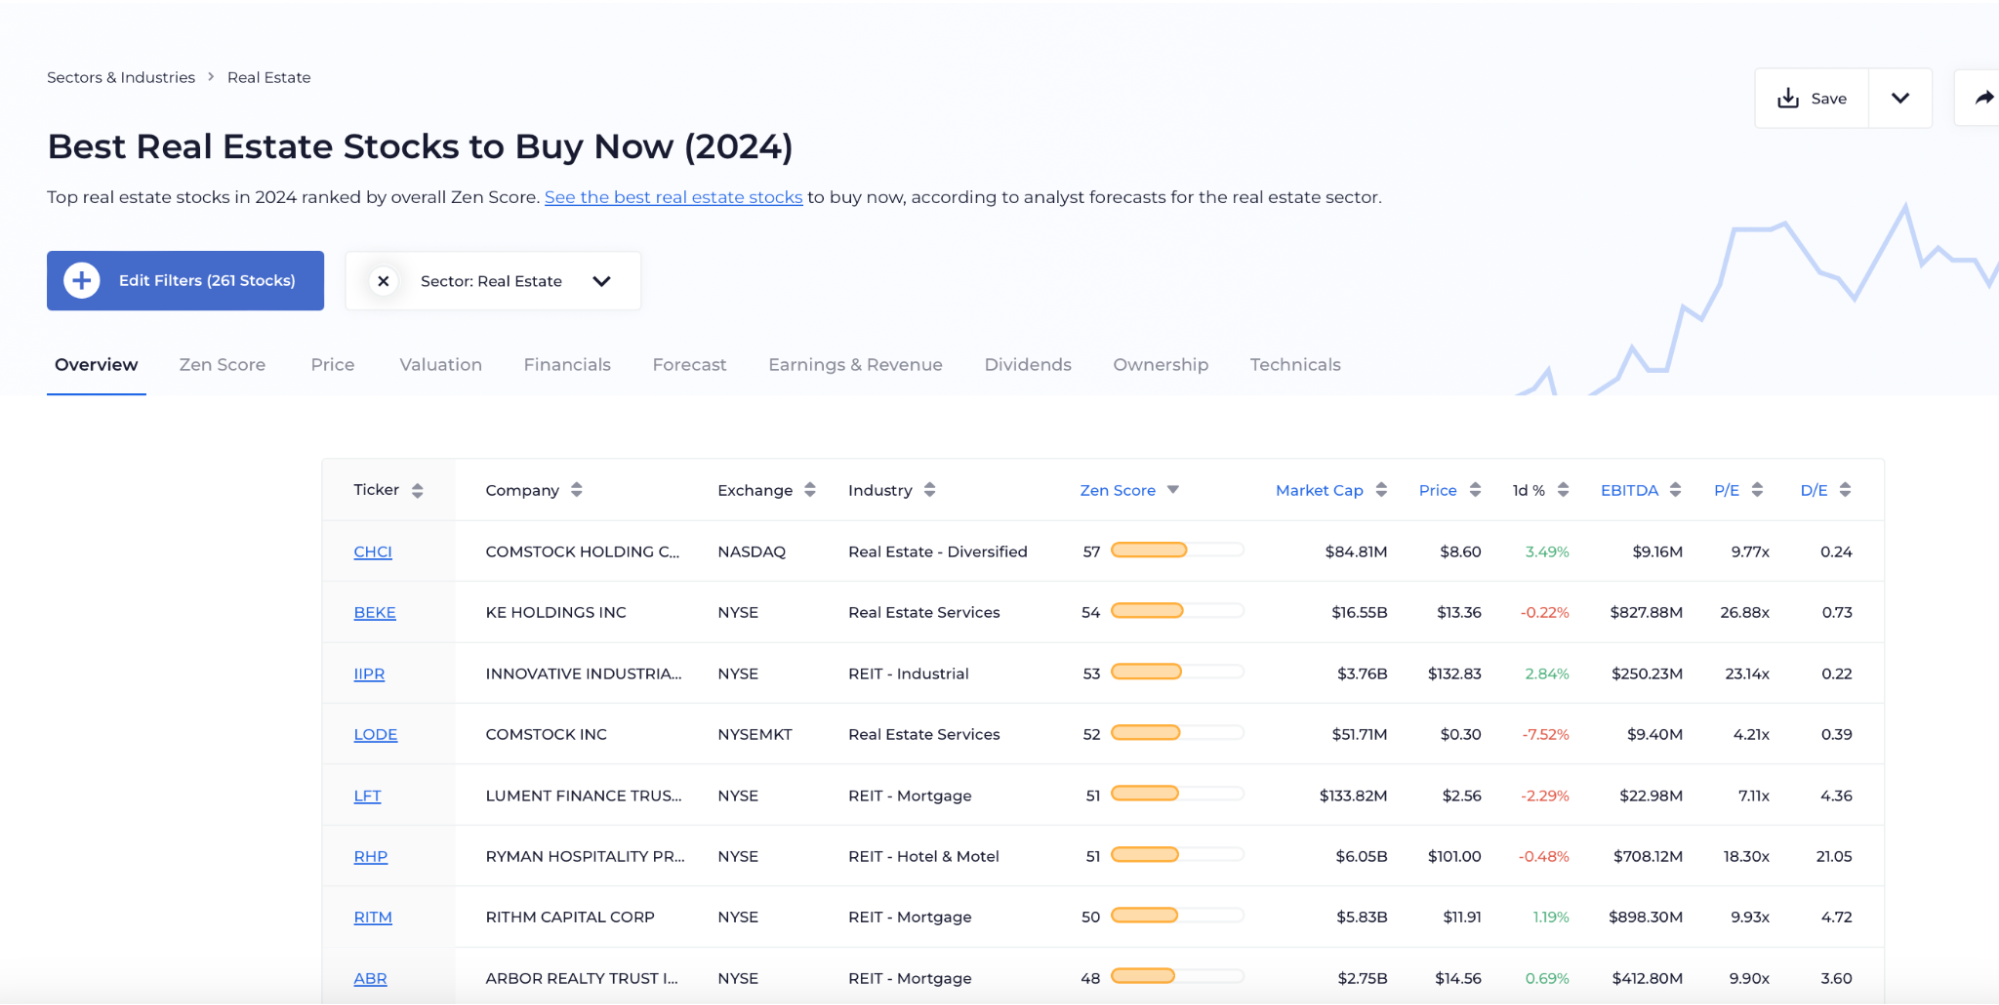Open the Forecast tab
The height and width of the screenshot is (1005, 1999).
689,365
